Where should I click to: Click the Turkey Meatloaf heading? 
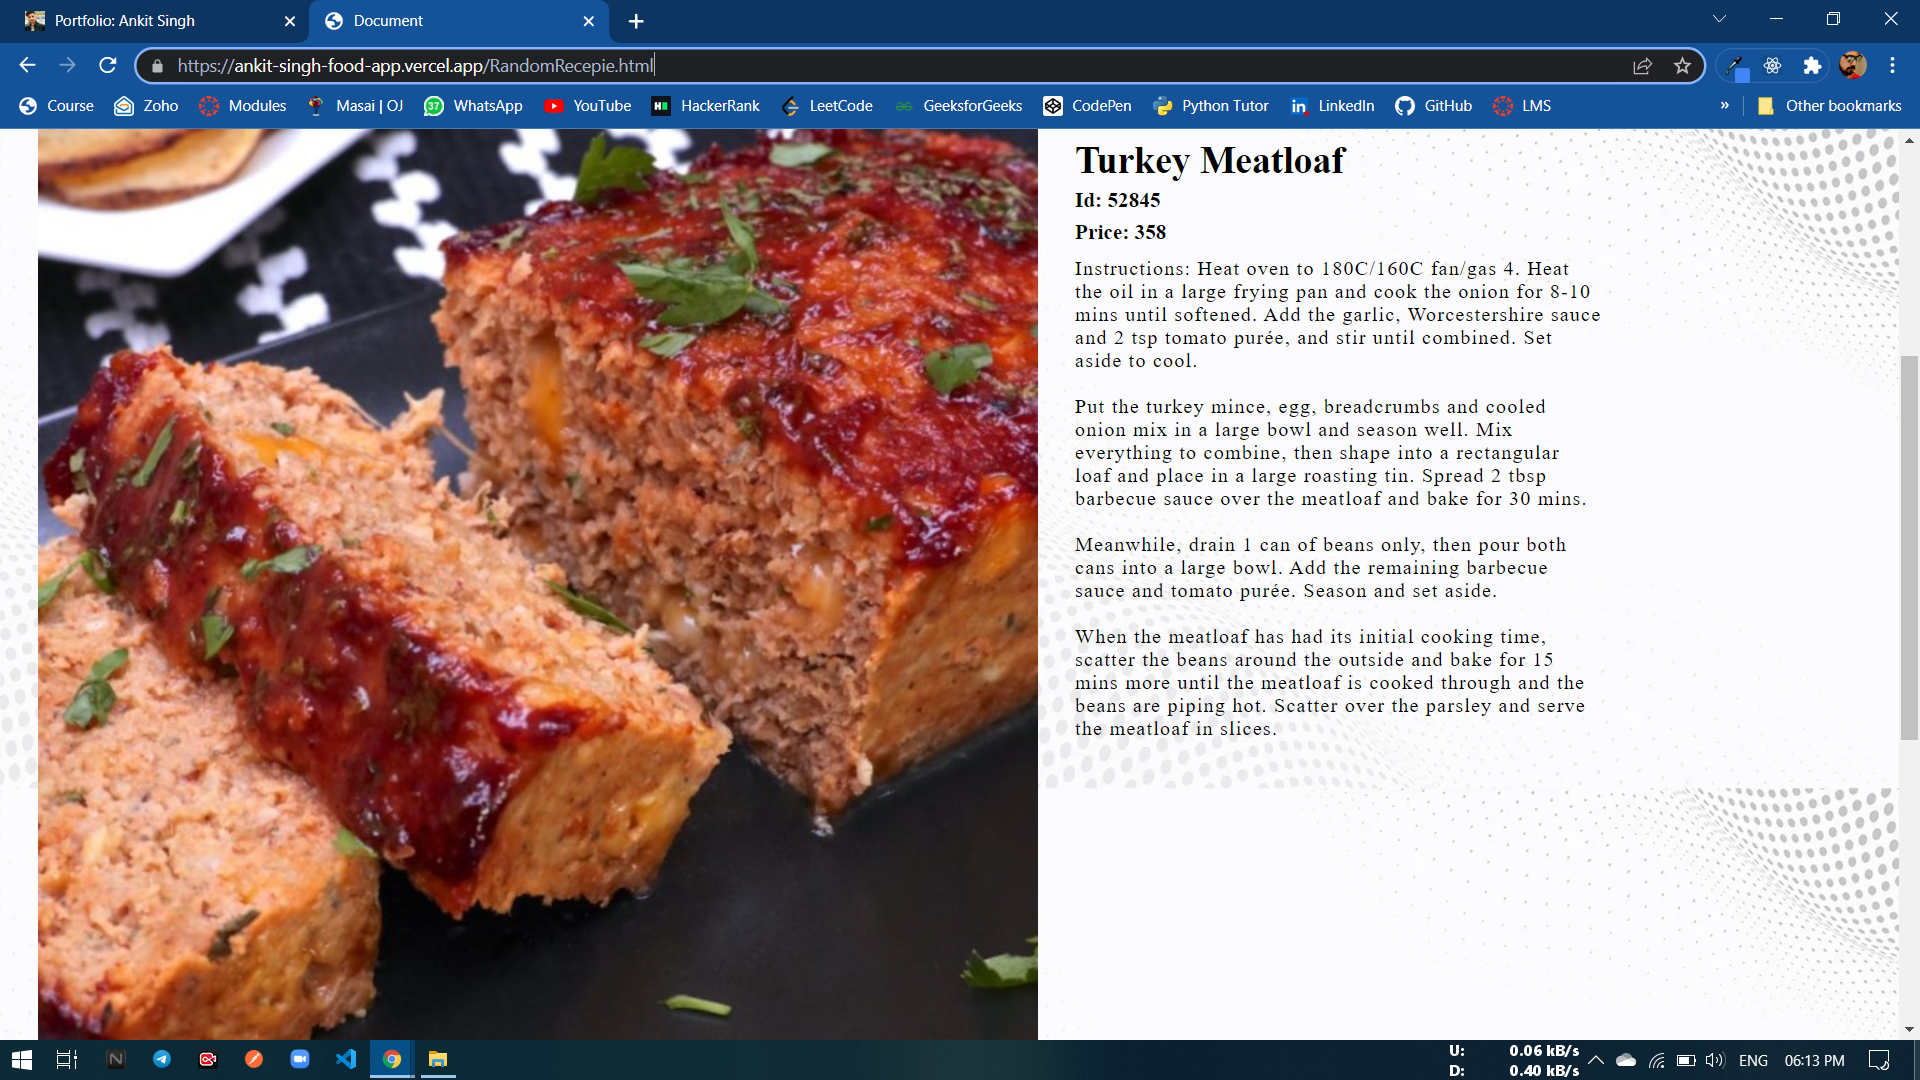click(1210, 160)
